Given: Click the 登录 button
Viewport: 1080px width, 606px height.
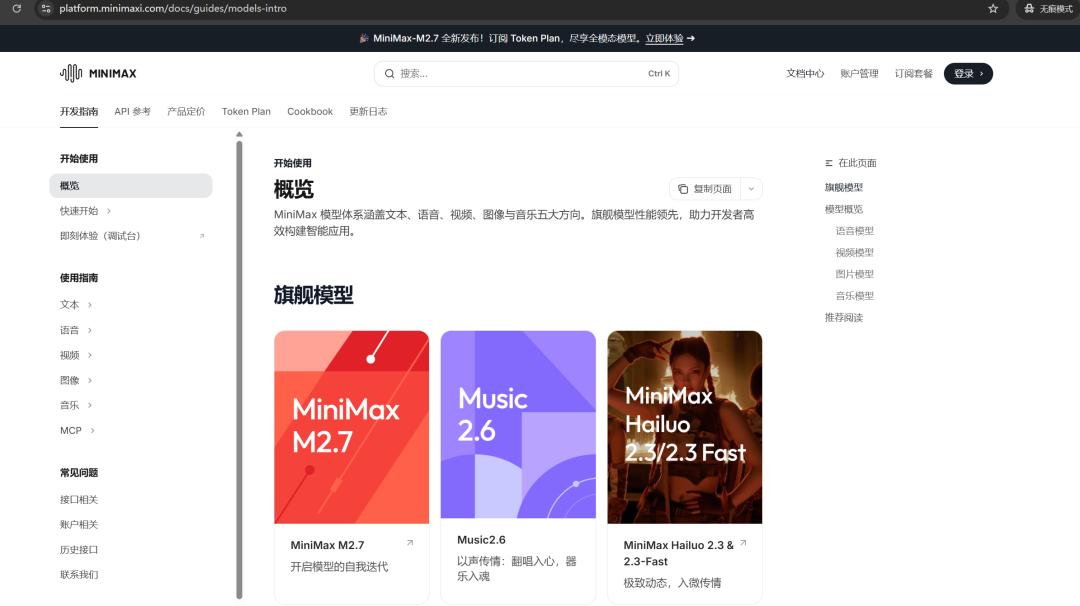Looking at the screenshot, I should tap(968, 74).
